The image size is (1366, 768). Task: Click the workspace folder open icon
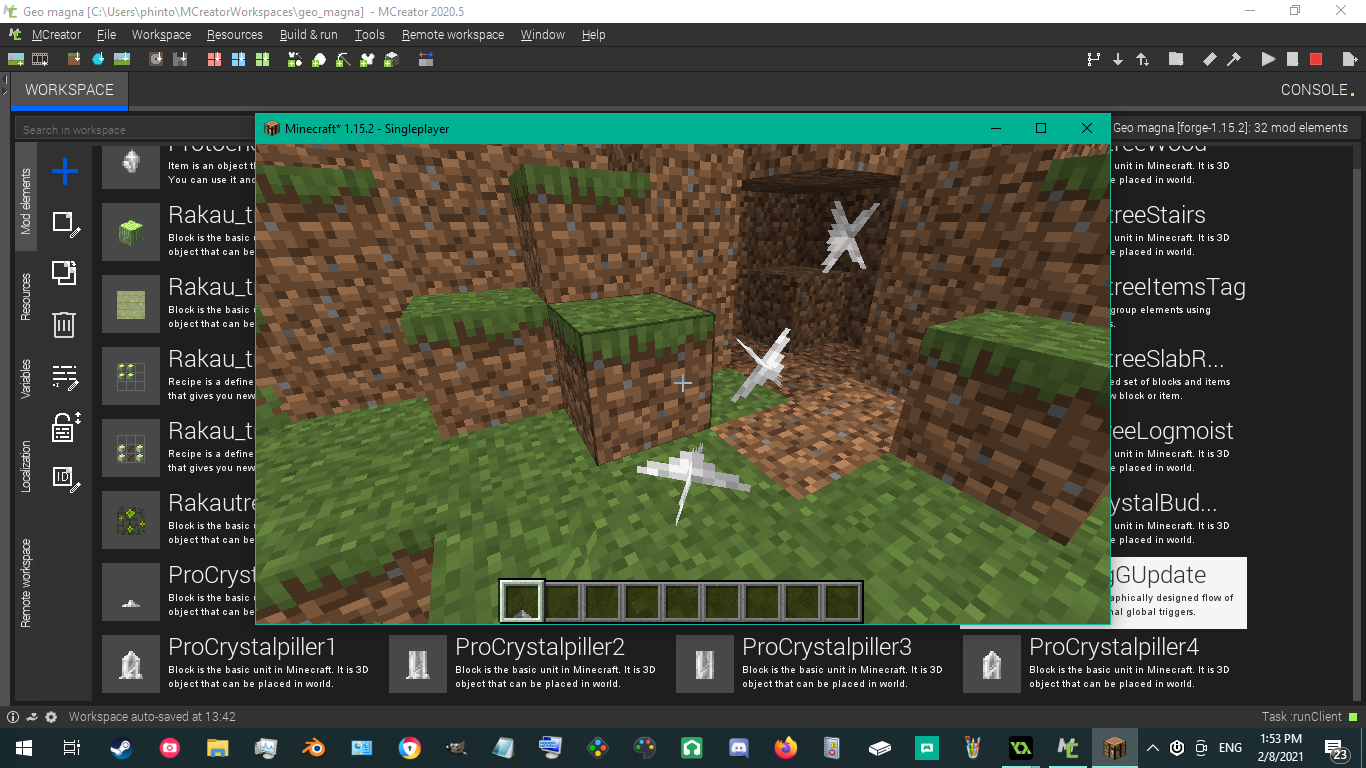(1176, 60)
